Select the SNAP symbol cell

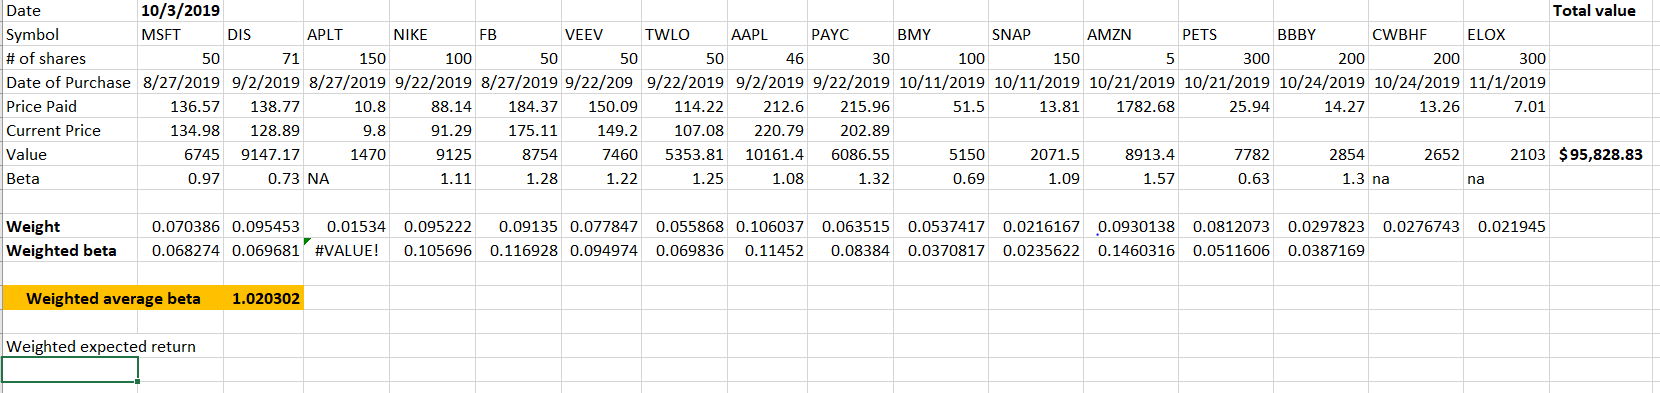pyautogui.click(x=1036, y=34)
